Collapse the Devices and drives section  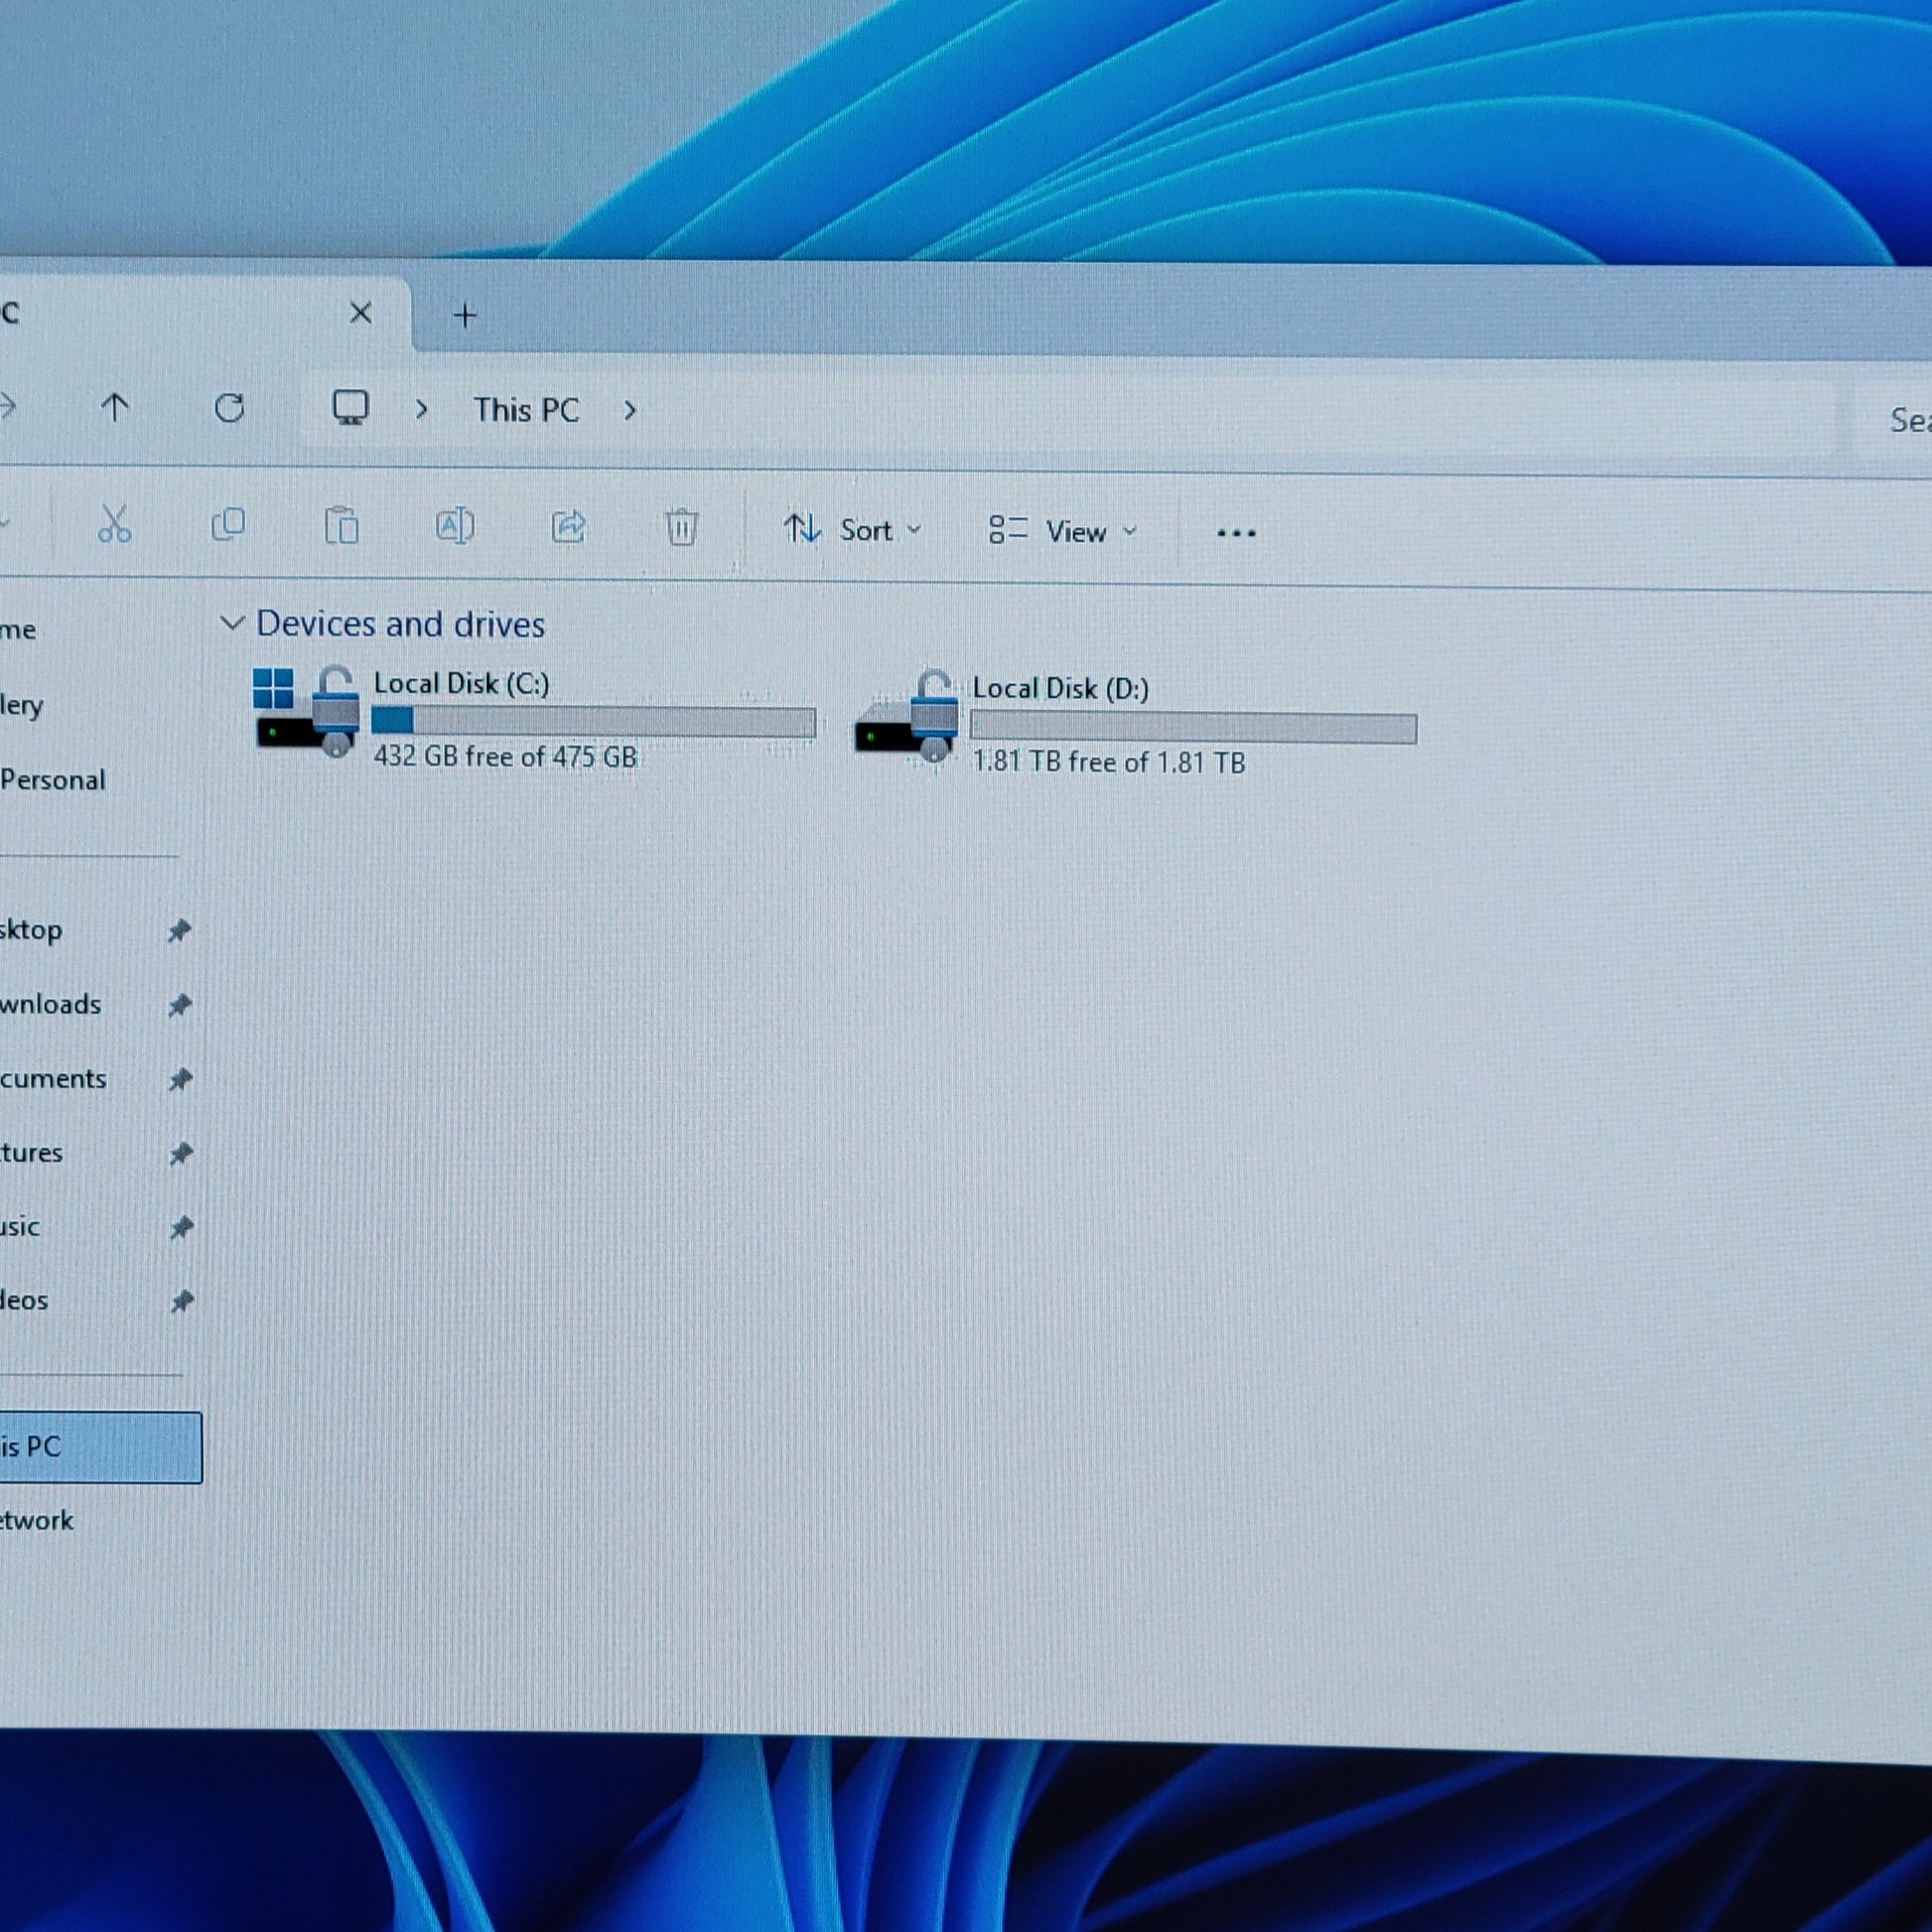(x=232, y=623)
